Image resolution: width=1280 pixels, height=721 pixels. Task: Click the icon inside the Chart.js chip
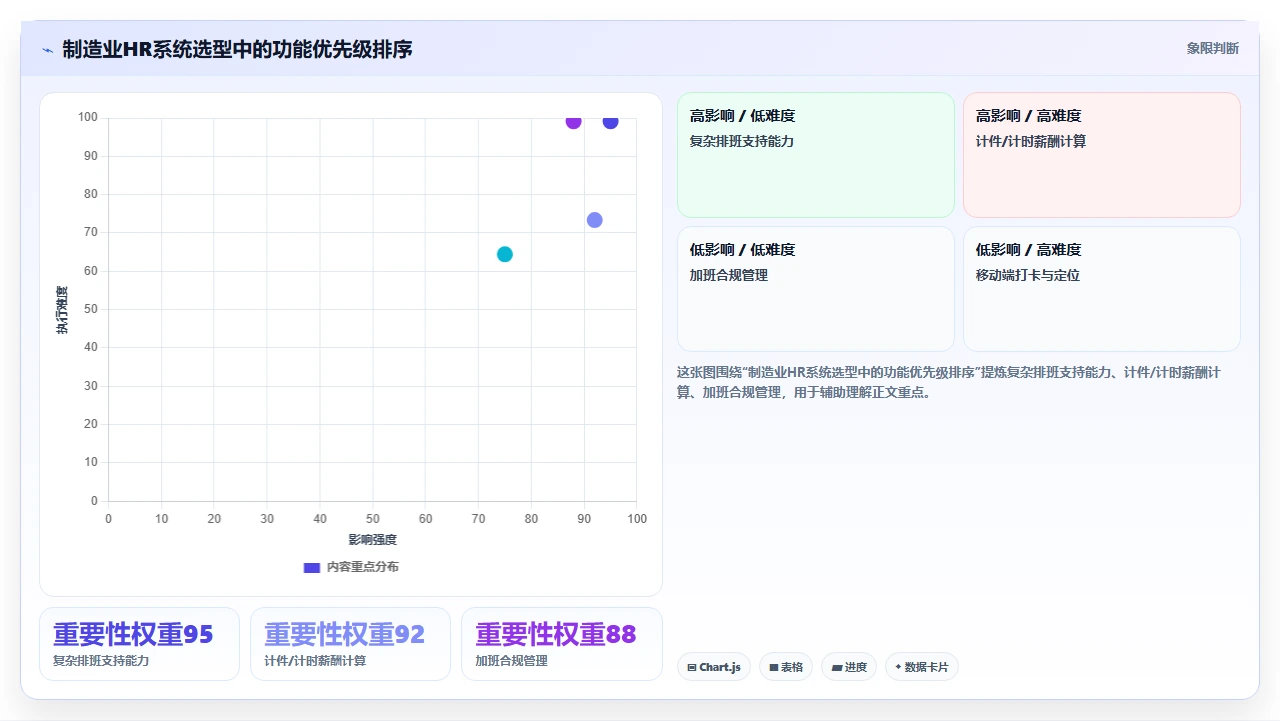(692, 667)
